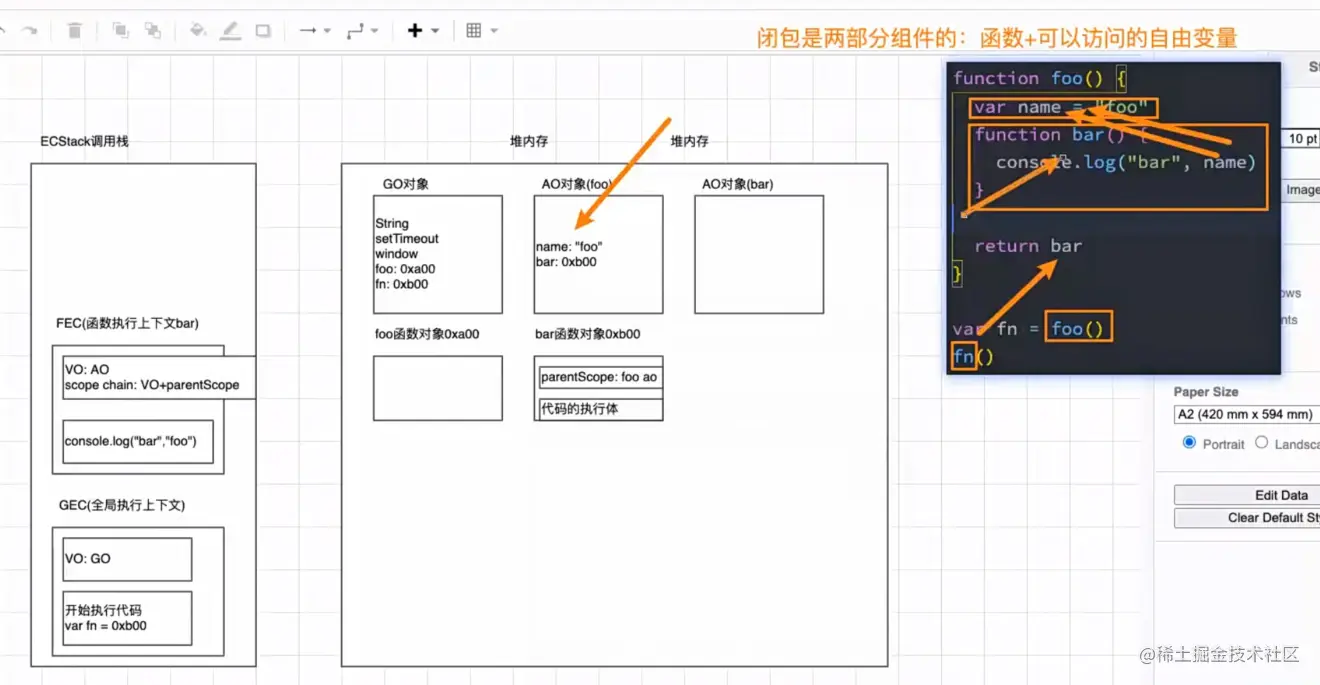
Task: Click the Clear Default Style button
Action: coord(1247,518)
